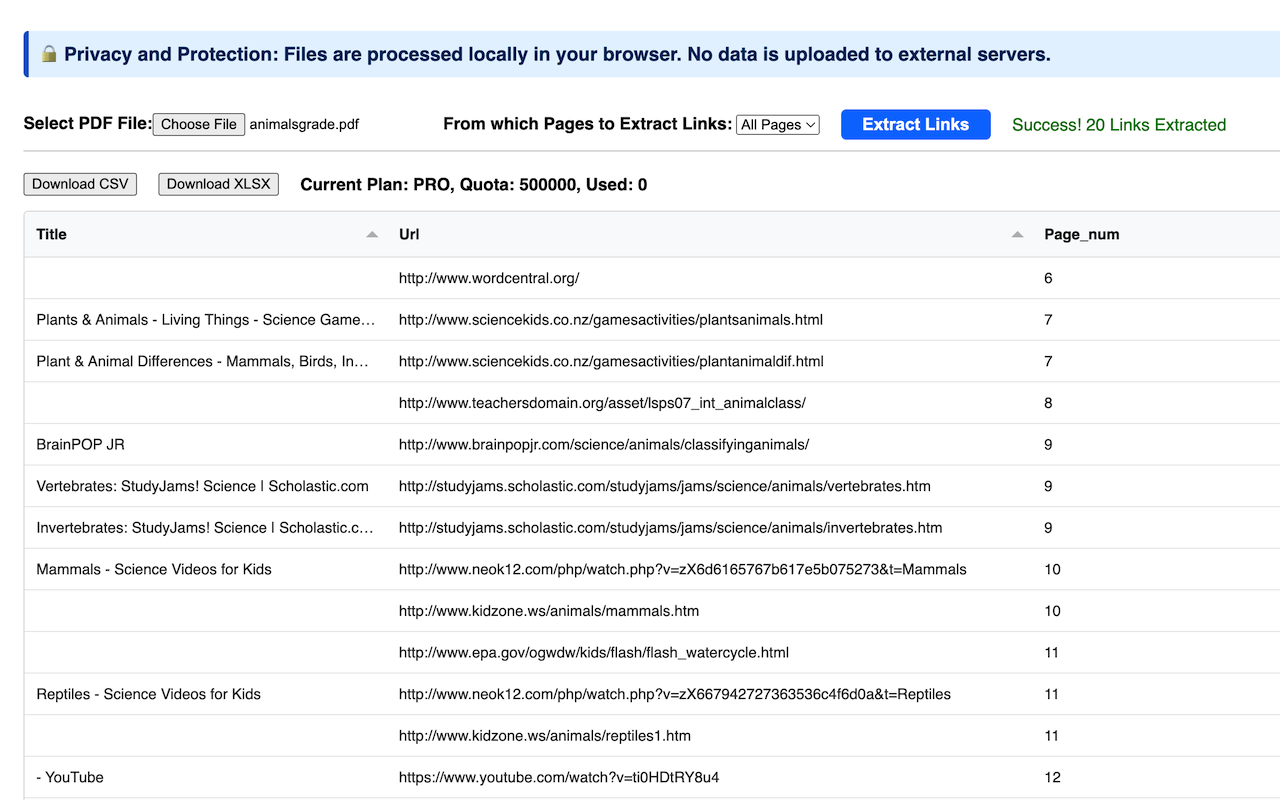Sort table by Title column arrow

click(372, 234)
